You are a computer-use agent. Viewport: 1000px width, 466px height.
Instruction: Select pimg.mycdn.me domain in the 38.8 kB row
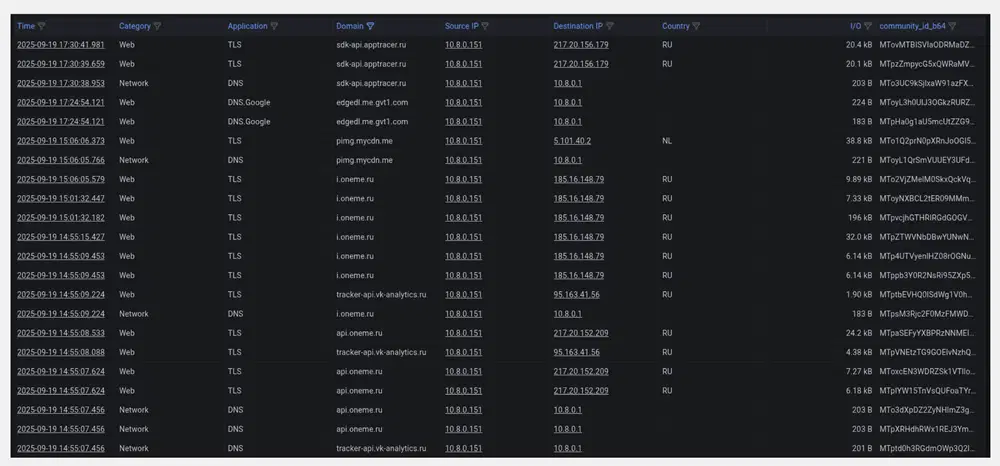pos(364,141)
